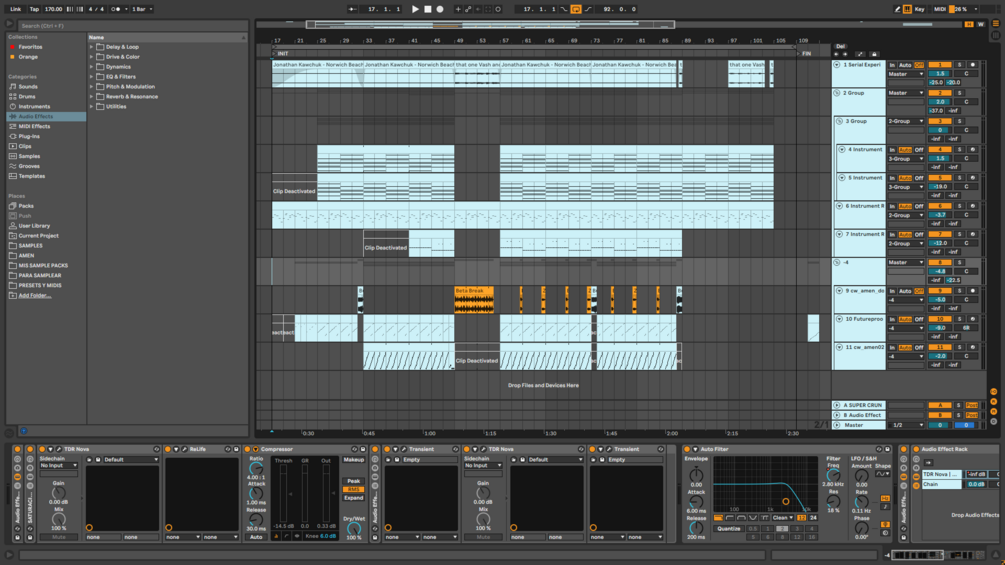Open the 1 Bar quantization menu
Viewport: 1005px width, 565px height.
pyautogui.click(x=140, y=9)
